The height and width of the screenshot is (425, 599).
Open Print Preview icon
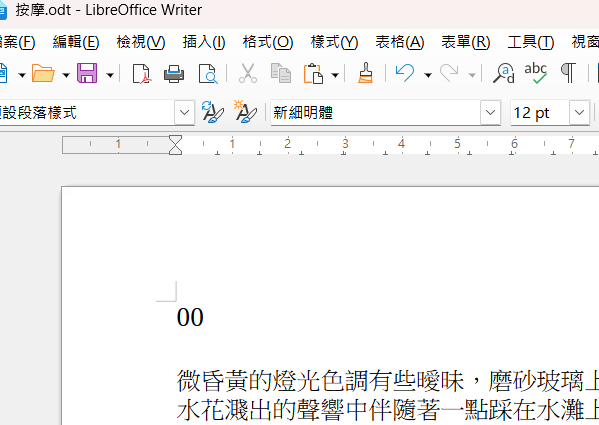click(x=208, y=73)
